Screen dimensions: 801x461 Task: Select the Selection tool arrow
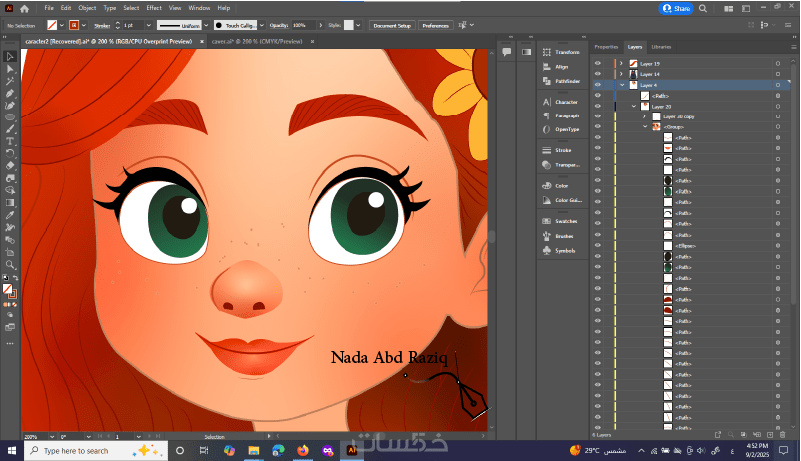tap(10, 56)
